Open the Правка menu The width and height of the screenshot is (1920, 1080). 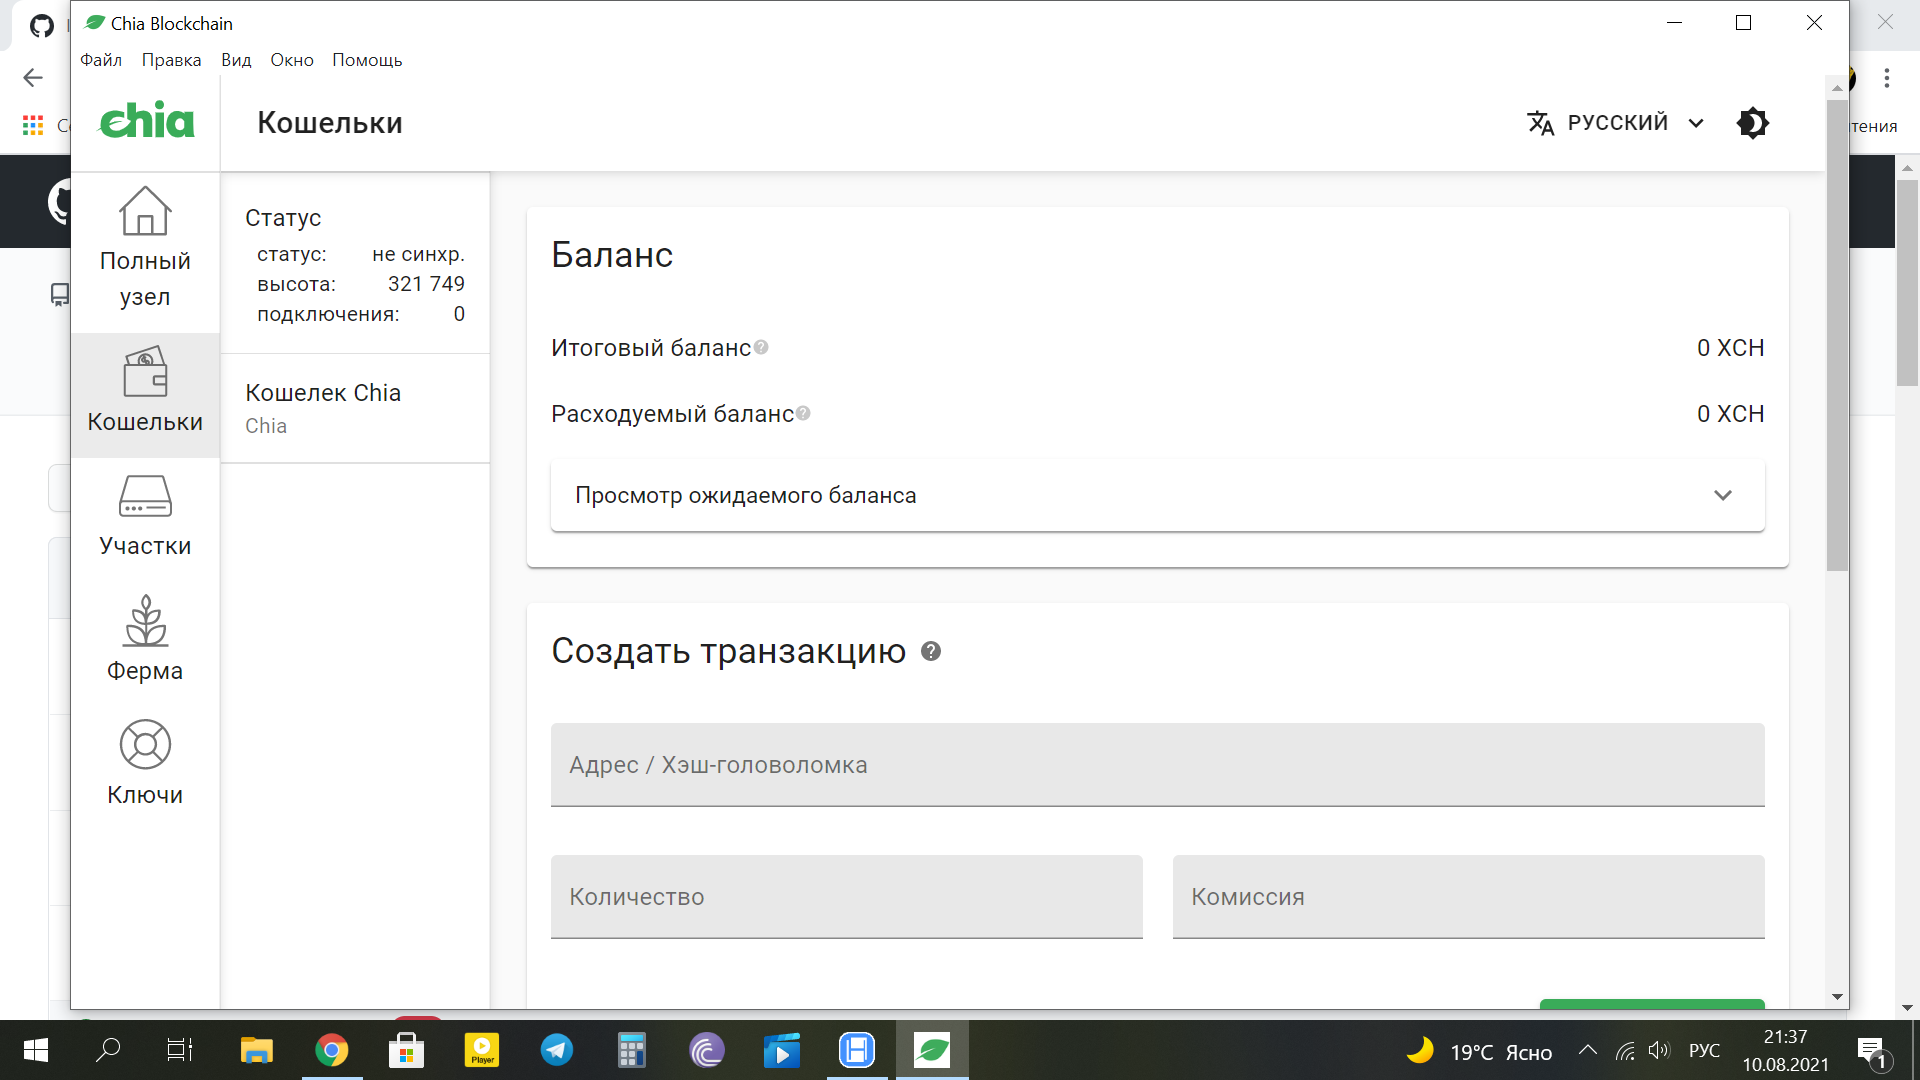171,60
